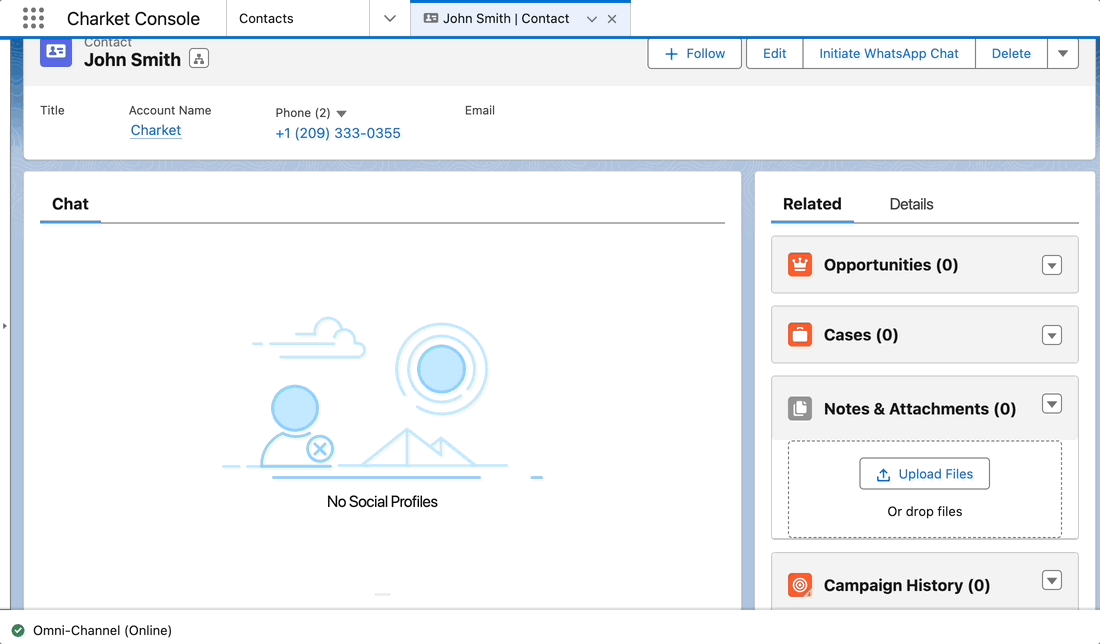Click the Notes & Attachments files icon
Viewport: 1100px width, 644px height.
click(x=800, y=408)
